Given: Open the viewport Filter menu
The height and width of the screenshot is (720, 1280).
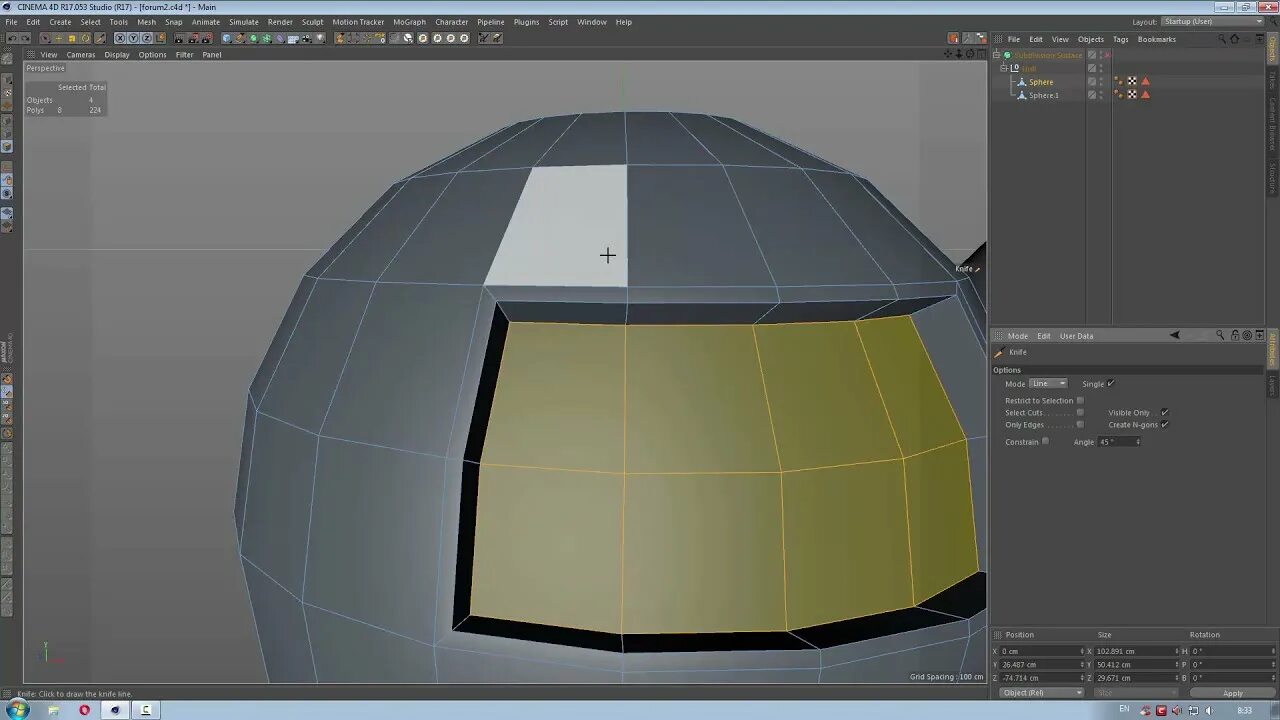Looking at the screenshot, I should tap(185, 55).
